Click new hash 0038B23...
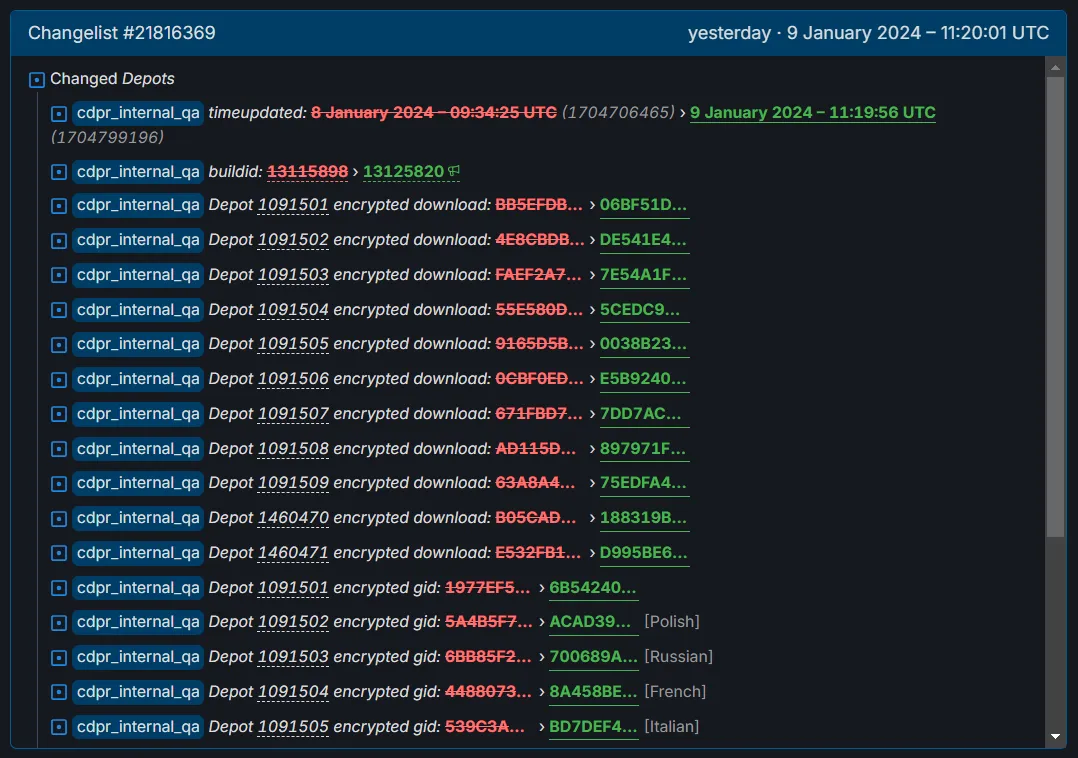 (644, 344)
